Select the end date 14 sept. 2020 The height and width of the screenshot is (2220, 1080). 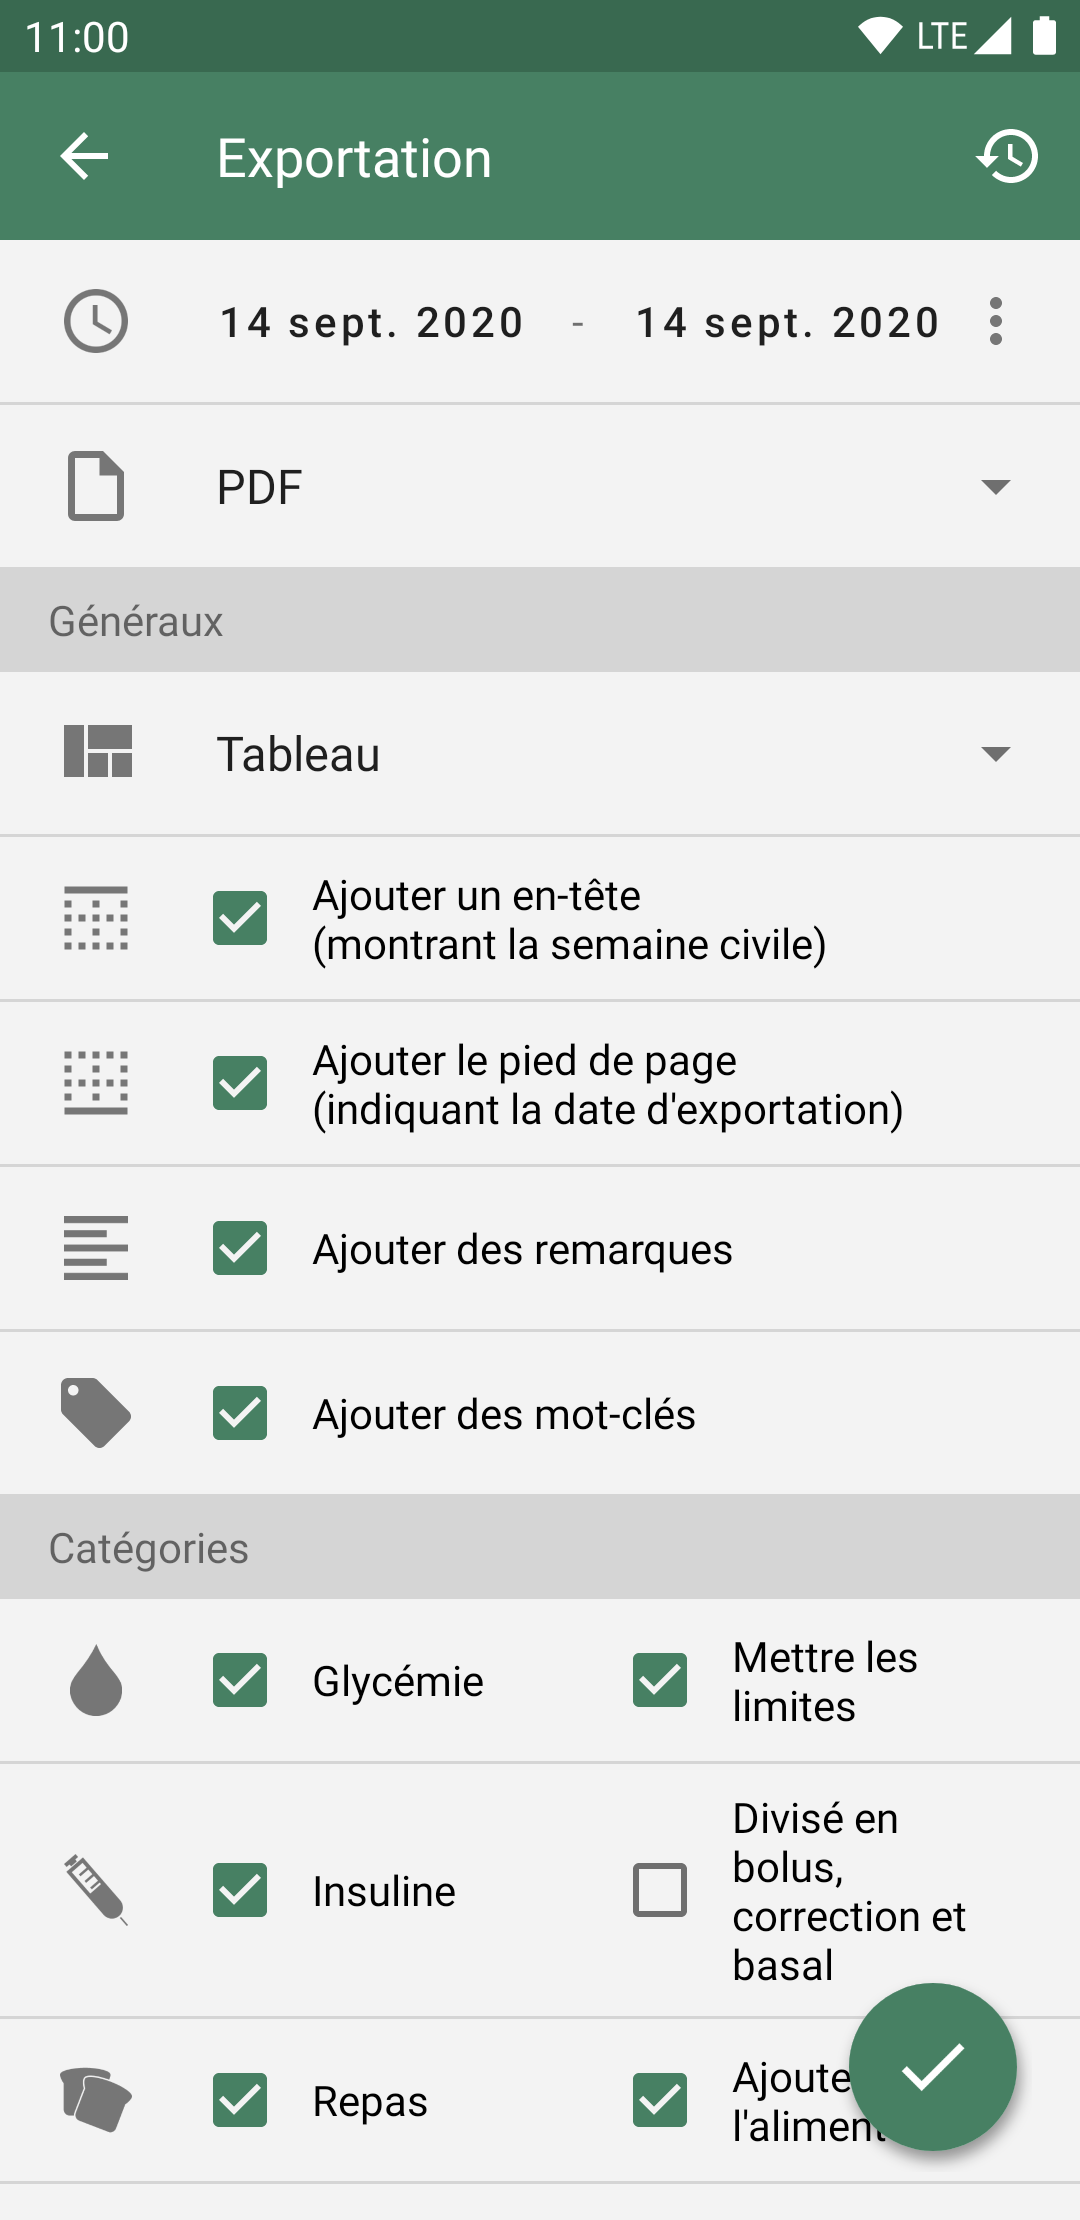pyautogui.click(x=788, y=322)
